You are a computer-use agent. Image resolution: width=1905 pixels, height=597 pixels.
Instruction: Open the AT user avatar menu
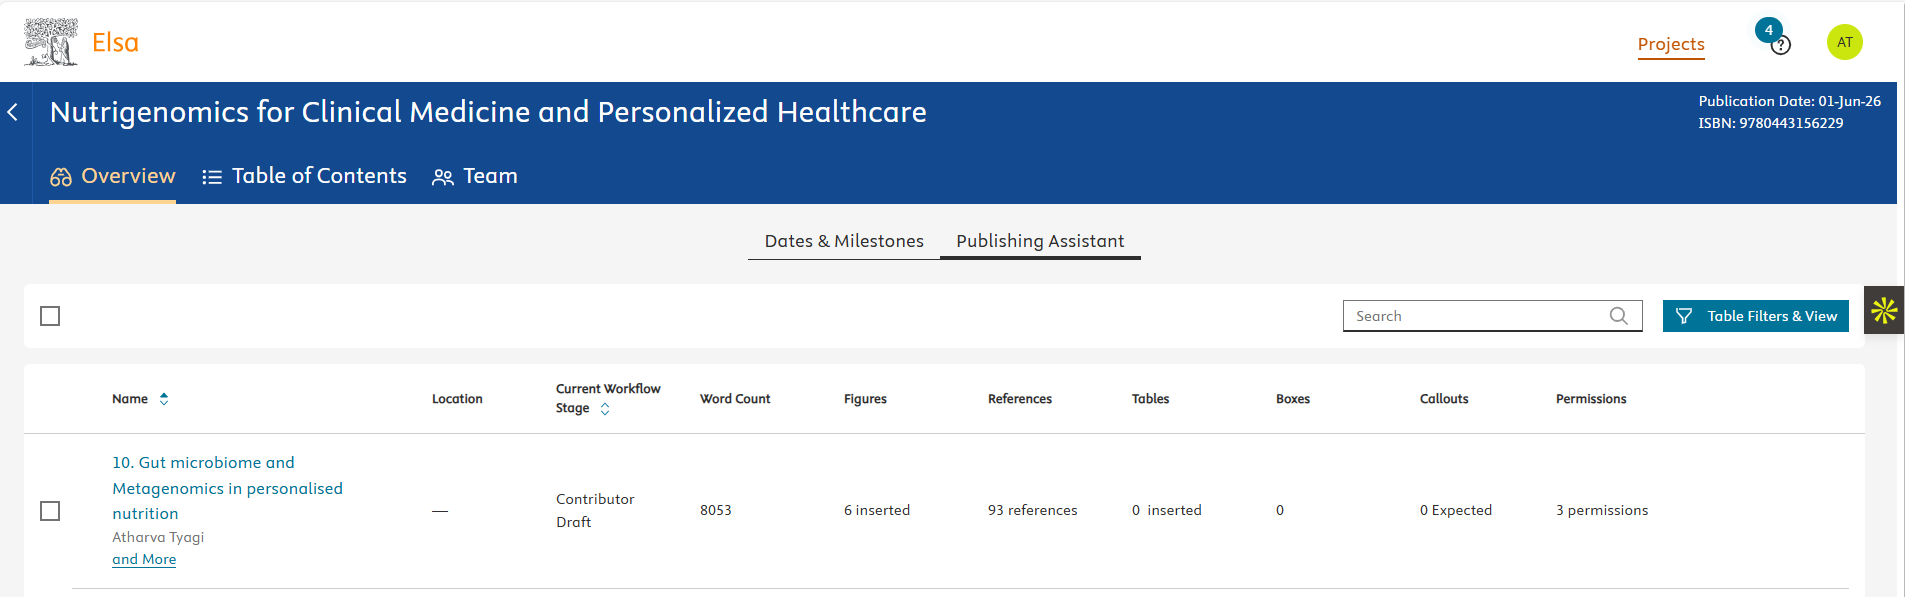tap(1844, 42)
